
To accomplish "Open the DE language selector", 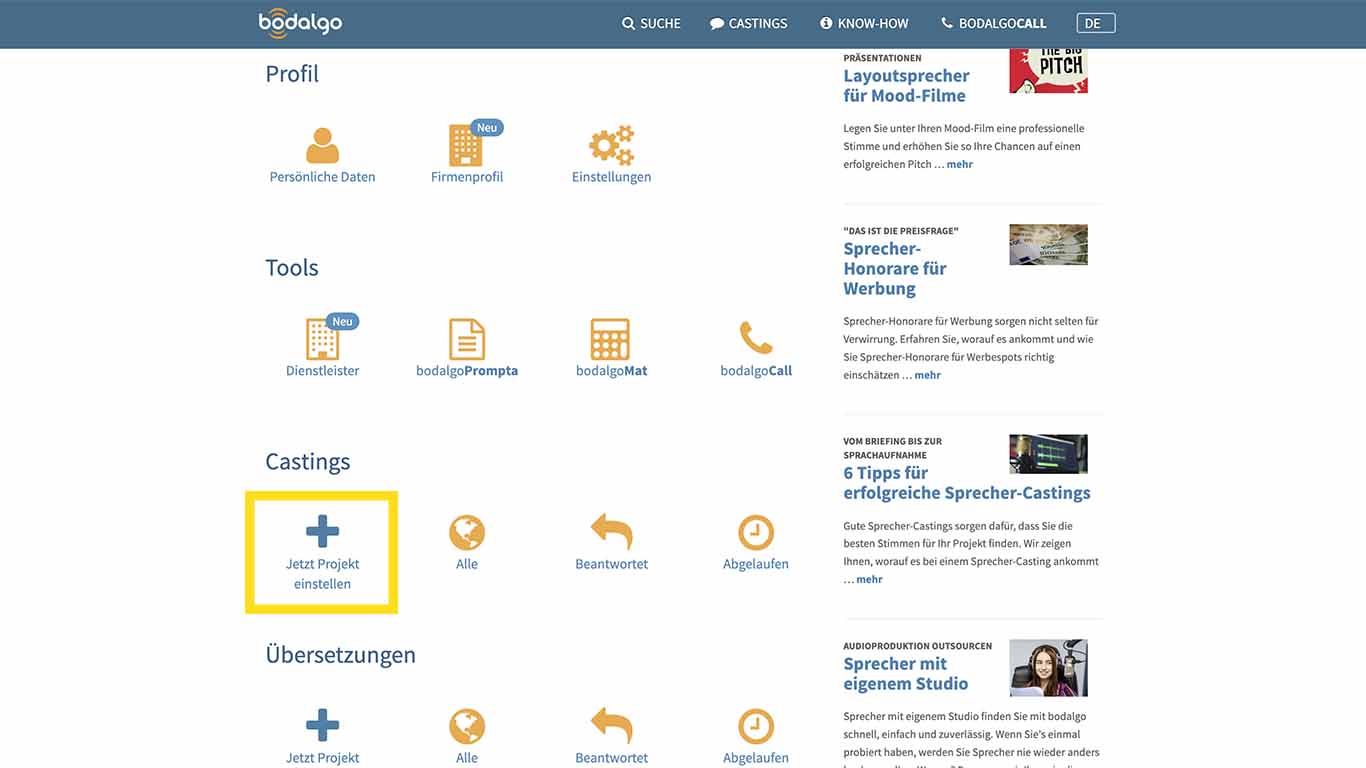I will (x=1096, y=23).
